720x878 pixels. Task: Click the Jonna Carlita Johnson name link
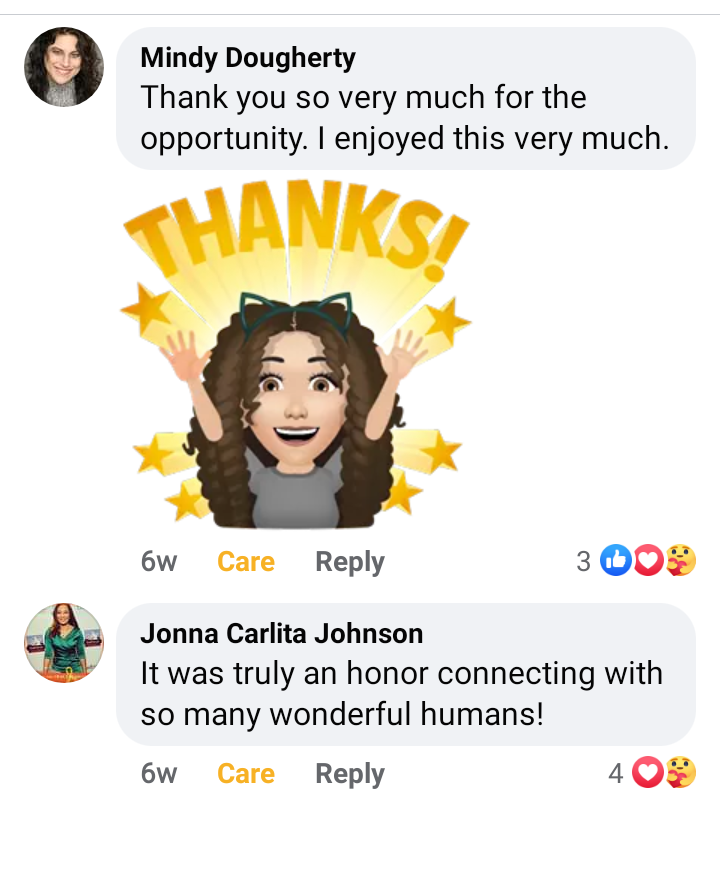(282, 634)
